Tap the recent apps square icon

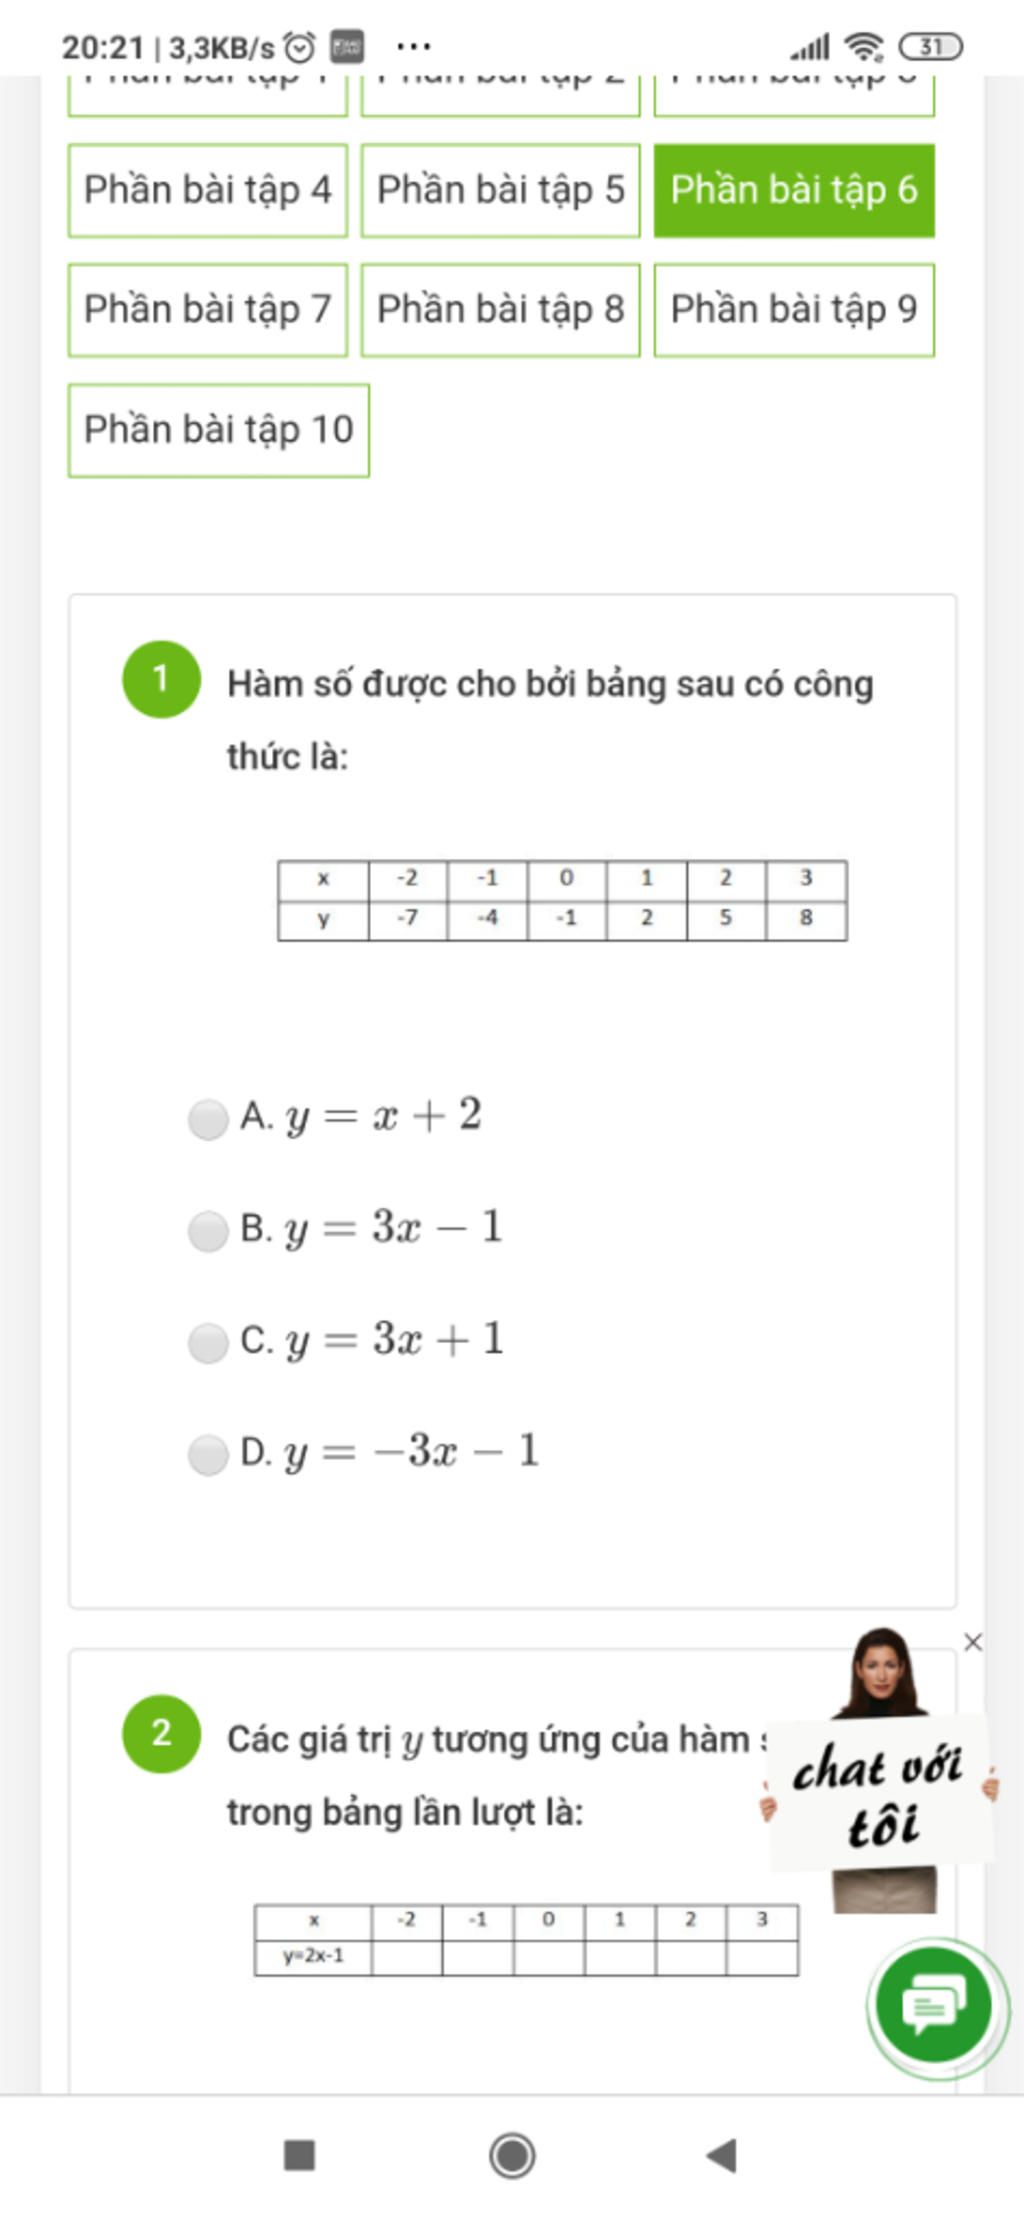click(x=300, y=2155)
